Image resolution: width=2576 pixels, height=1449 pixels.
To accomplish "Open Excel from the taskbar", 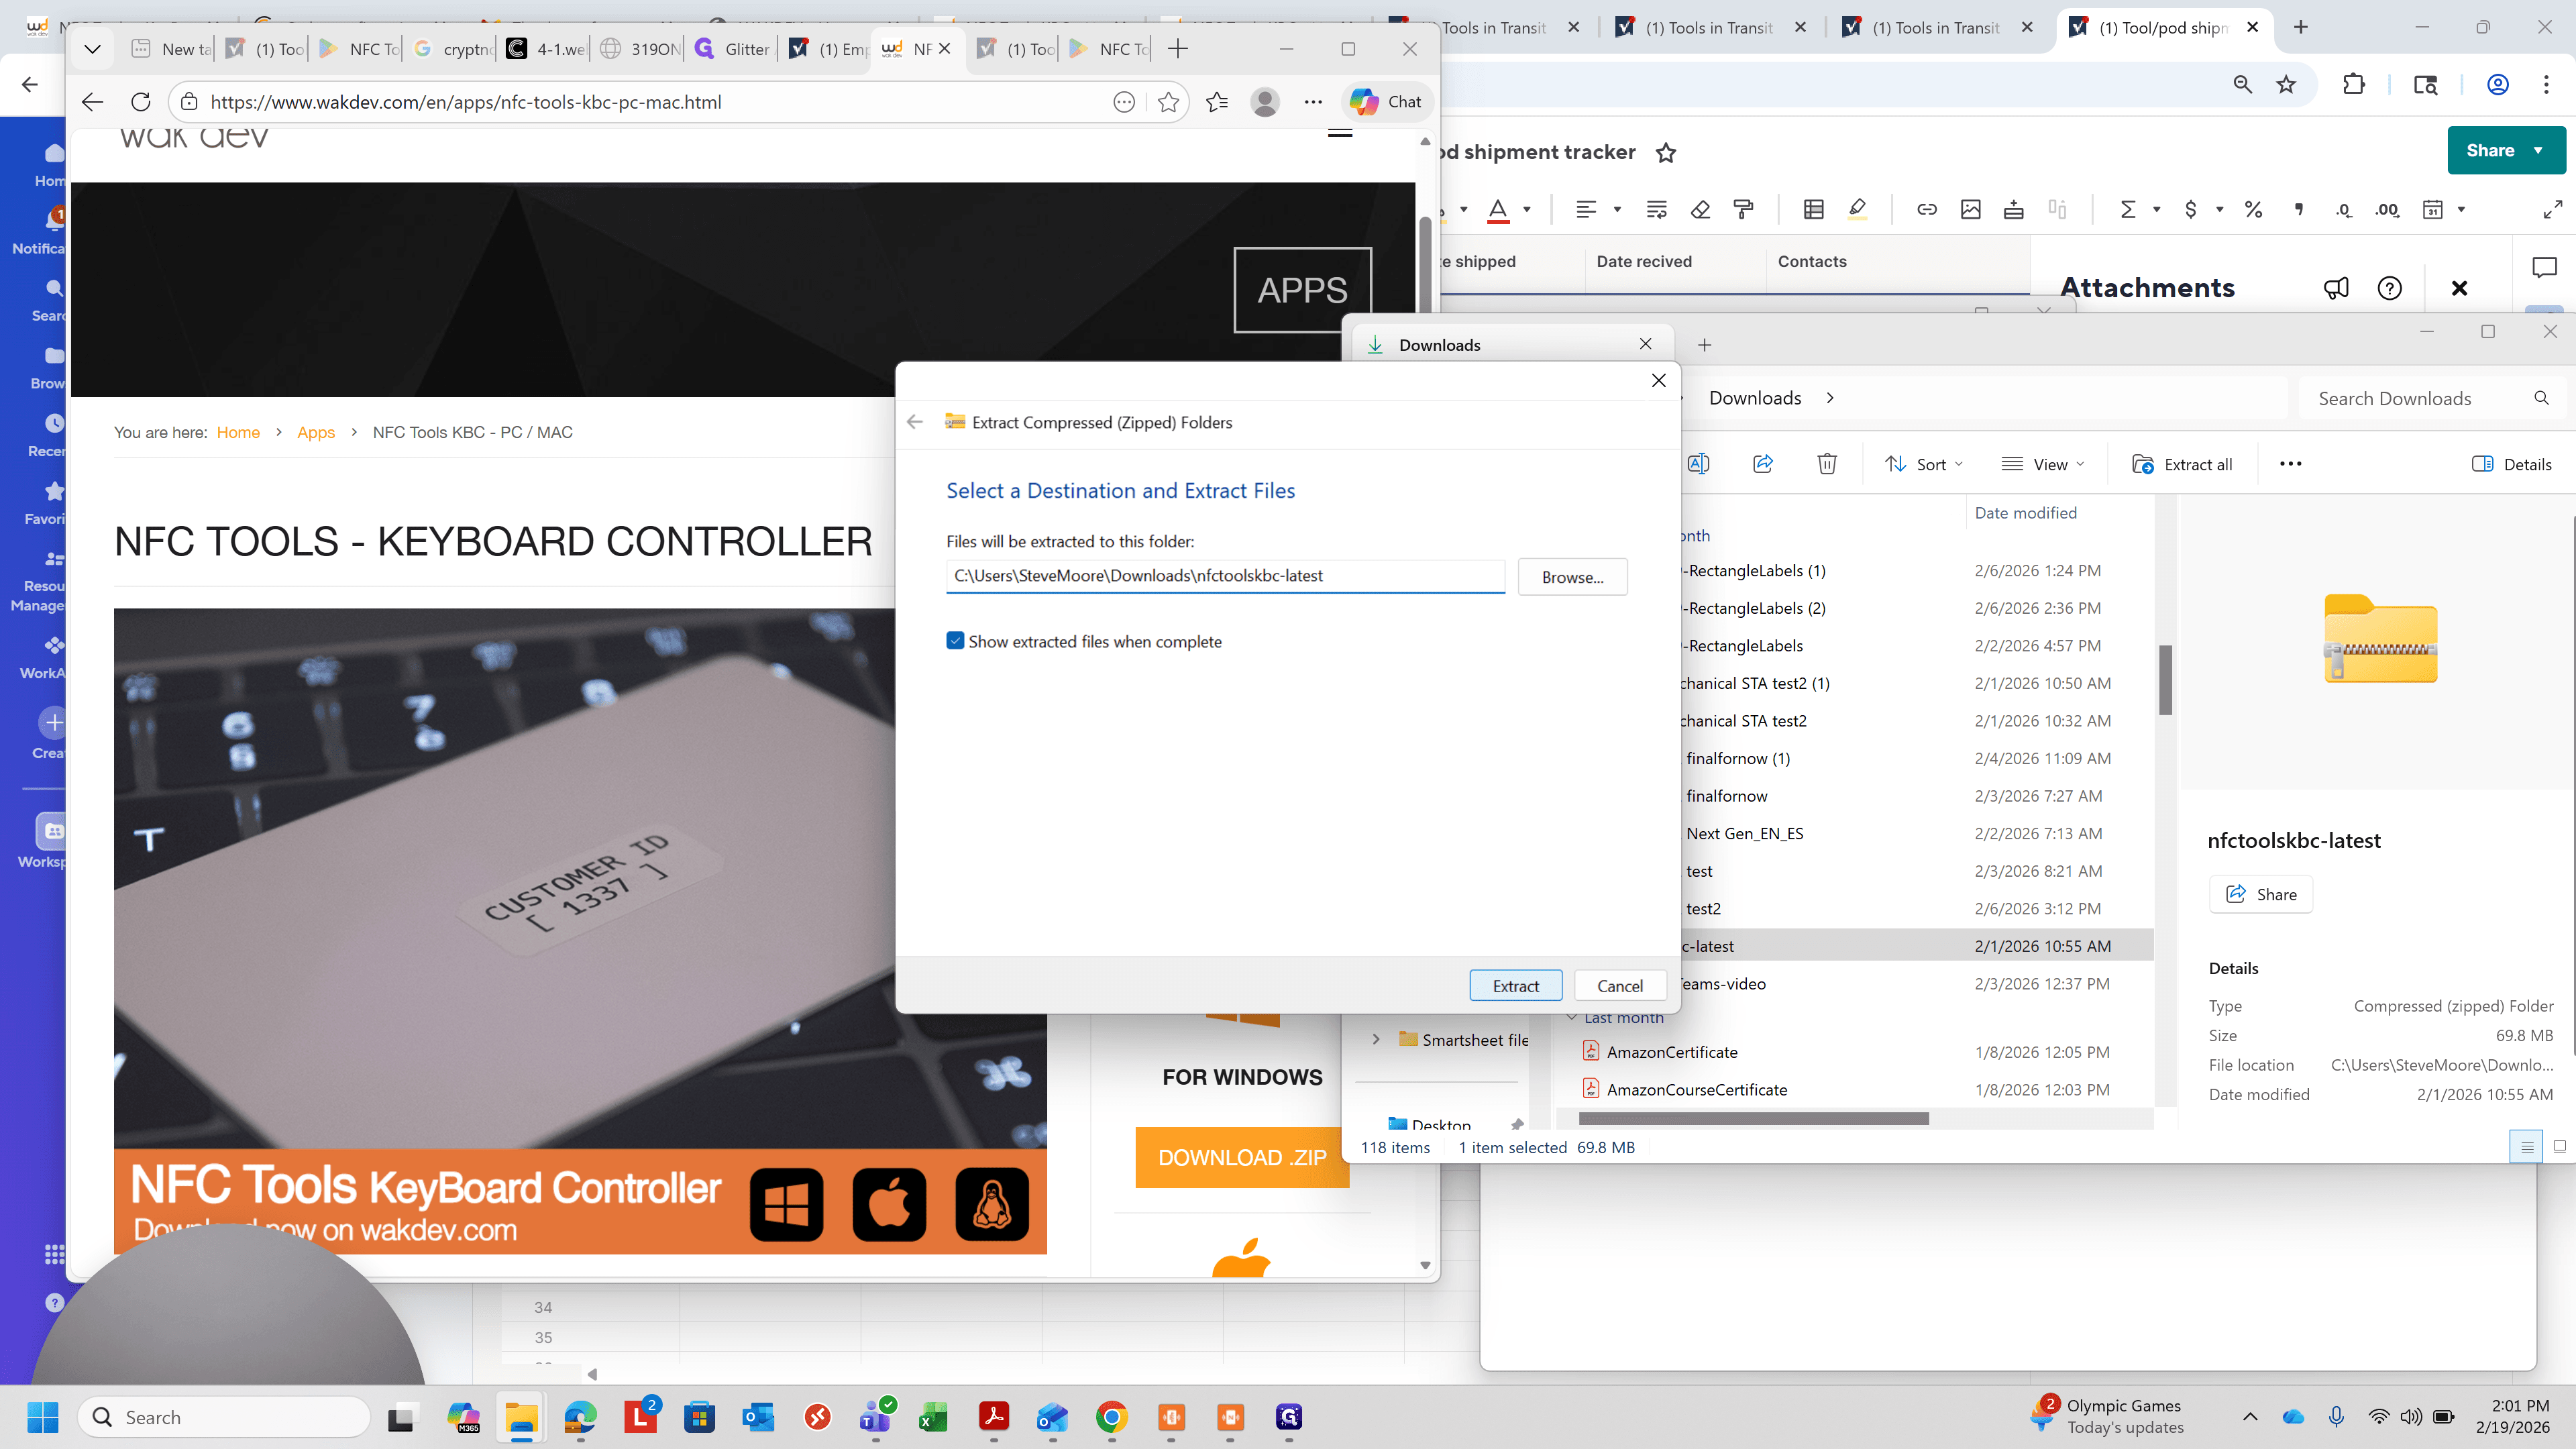I will click(x=934, y=1417).
